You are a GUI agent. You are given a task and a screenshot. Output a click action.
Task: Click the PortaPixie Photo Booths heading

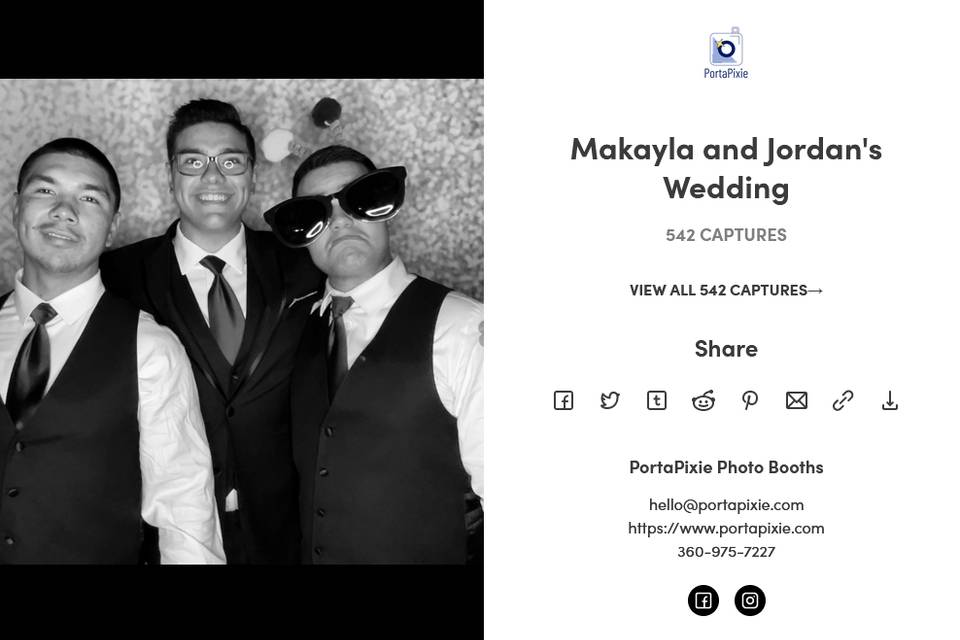[726, 467]
